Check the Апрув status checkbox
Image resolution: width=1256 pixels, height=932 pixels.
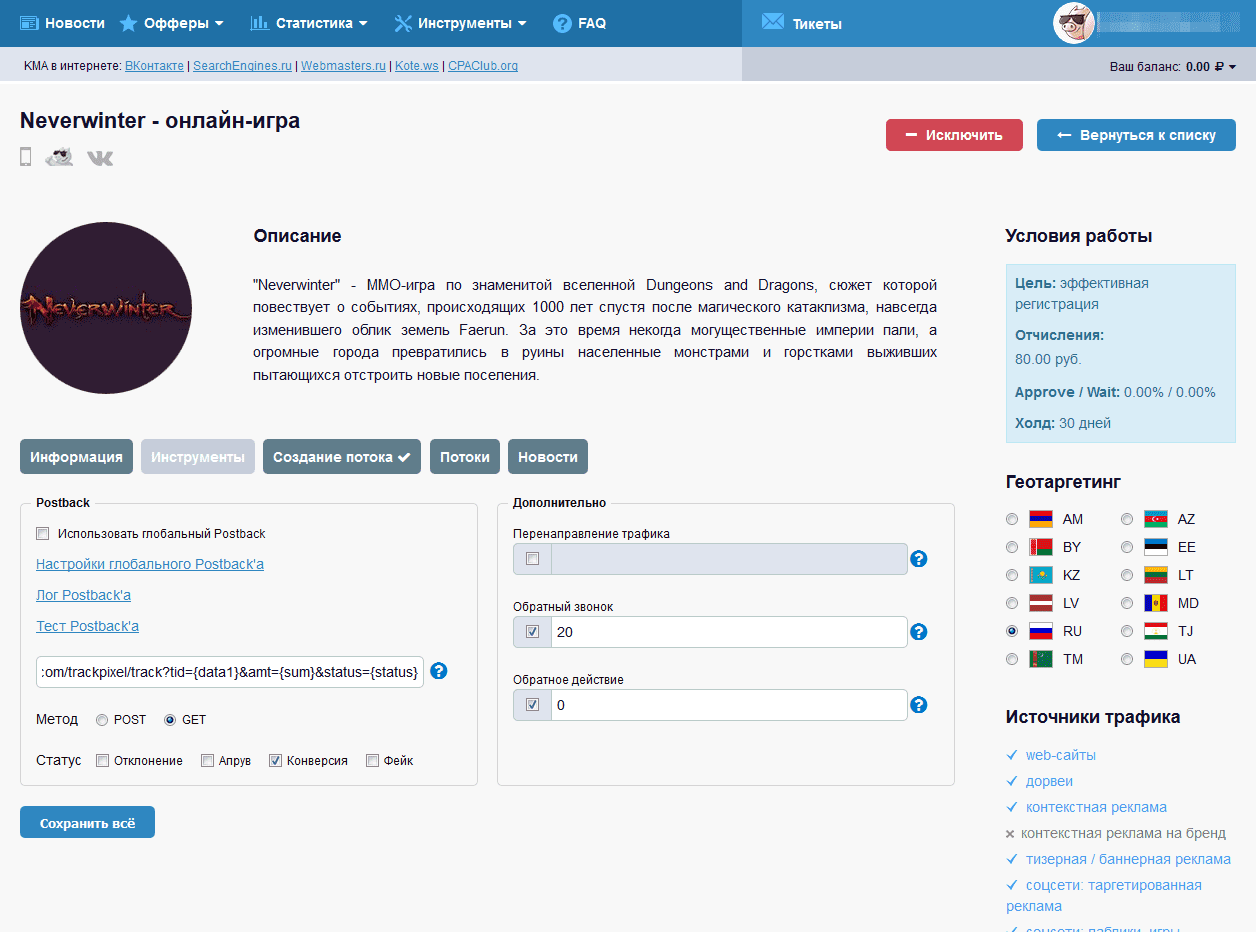(207, 760)
